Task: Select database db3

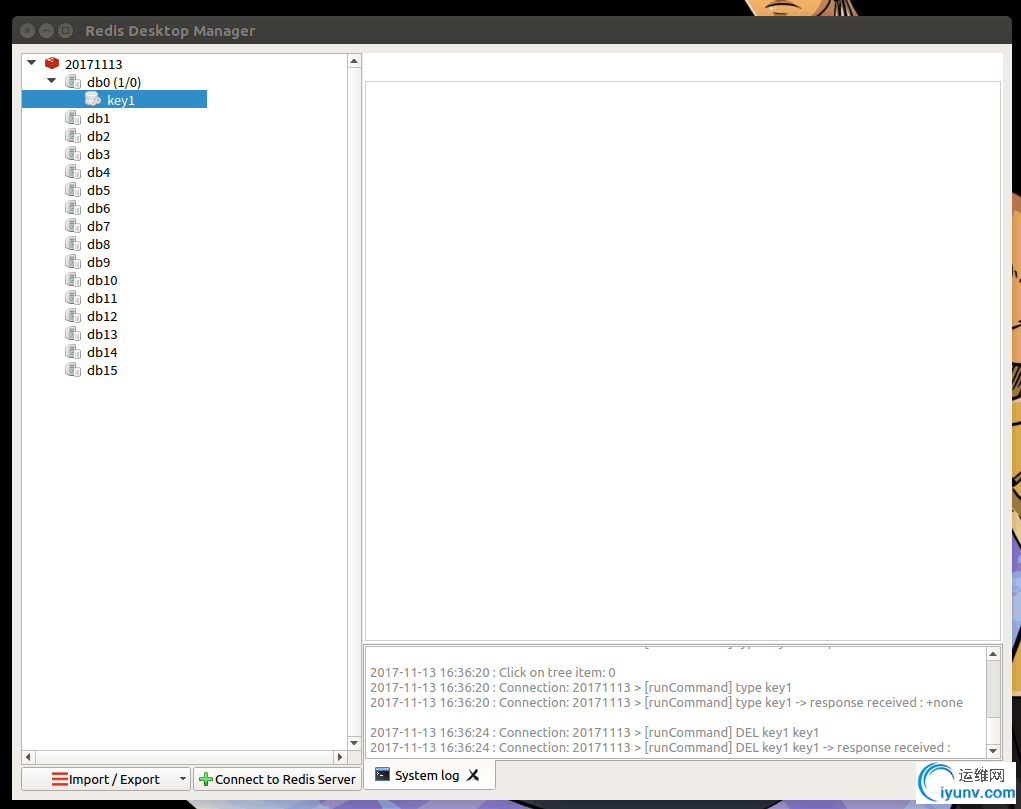Action: point(98,154)
